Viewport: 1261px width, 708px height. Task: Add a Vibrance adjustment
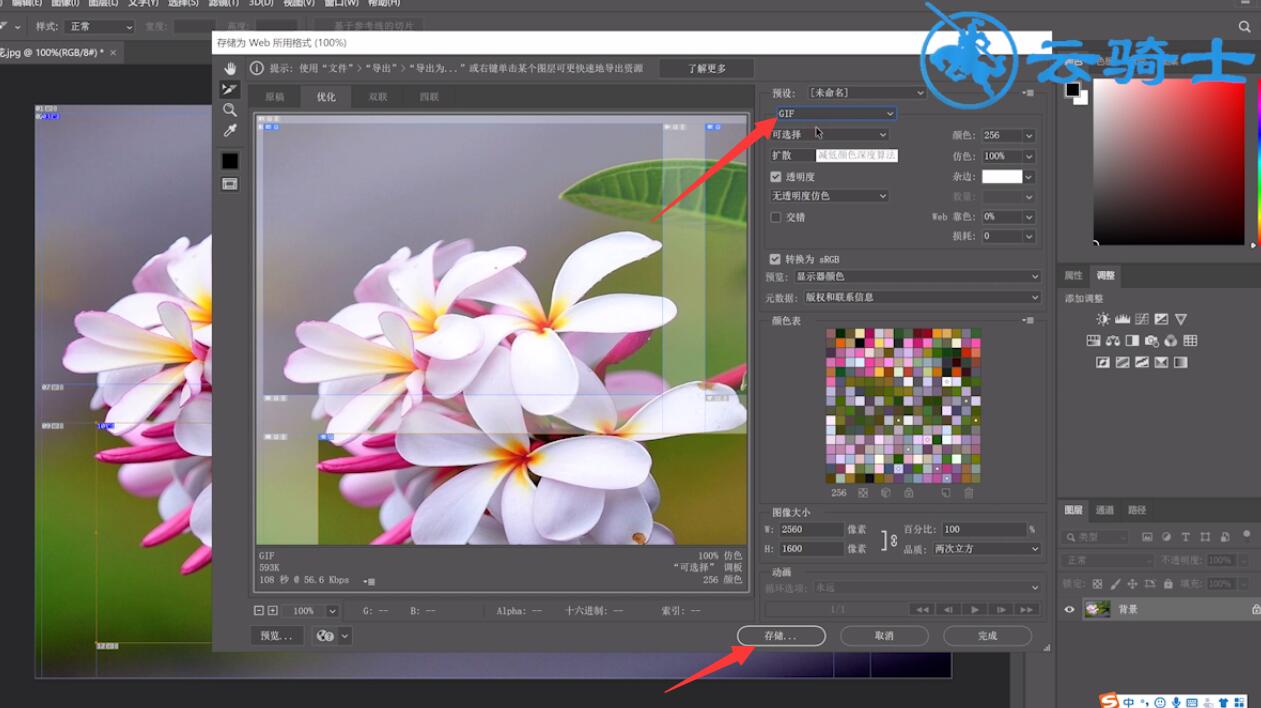click(x=1181, y=319)
